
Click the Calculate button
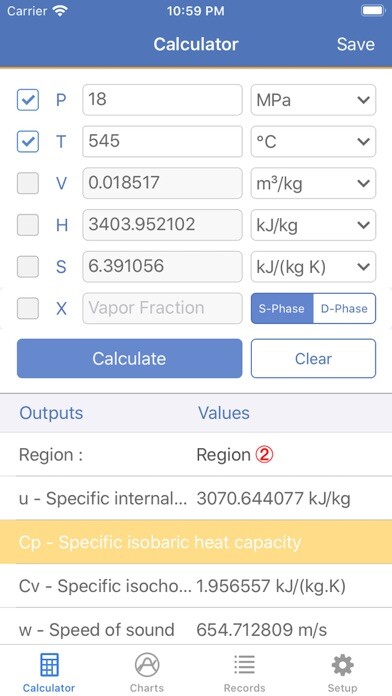coord(130,359)
